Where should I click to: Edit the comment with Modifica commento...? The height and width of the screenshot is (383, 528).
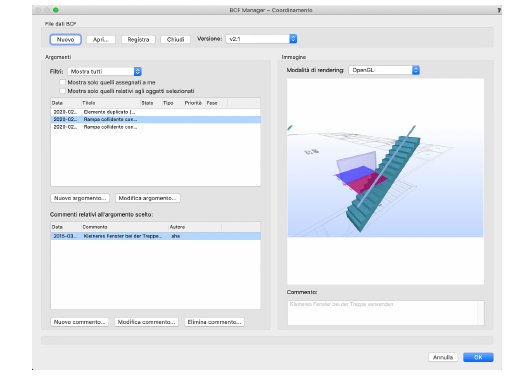click(146, 322)
